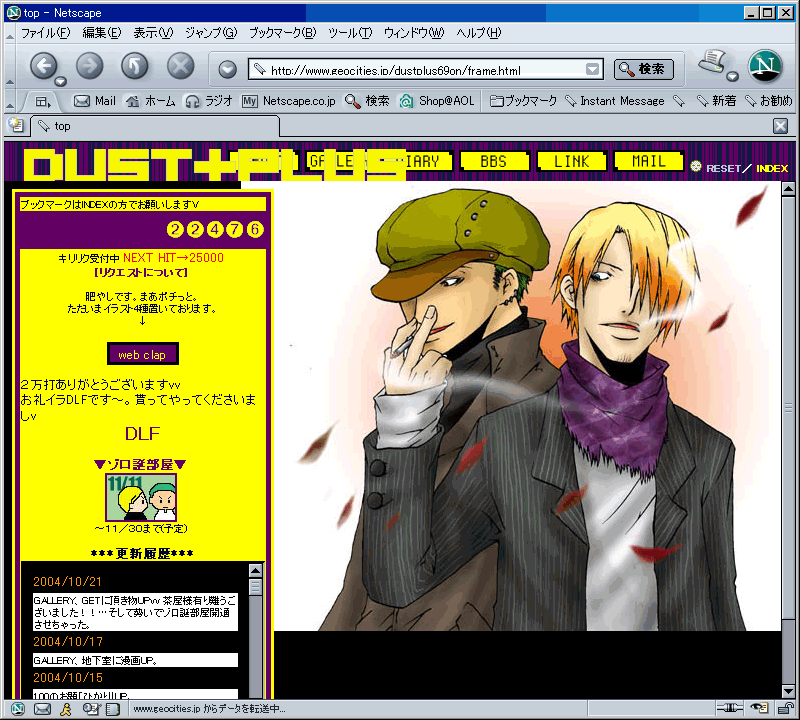Expand the URL history dropdown arrow
The height and width of the screenshot is (720, 800).
pos(592,69)
